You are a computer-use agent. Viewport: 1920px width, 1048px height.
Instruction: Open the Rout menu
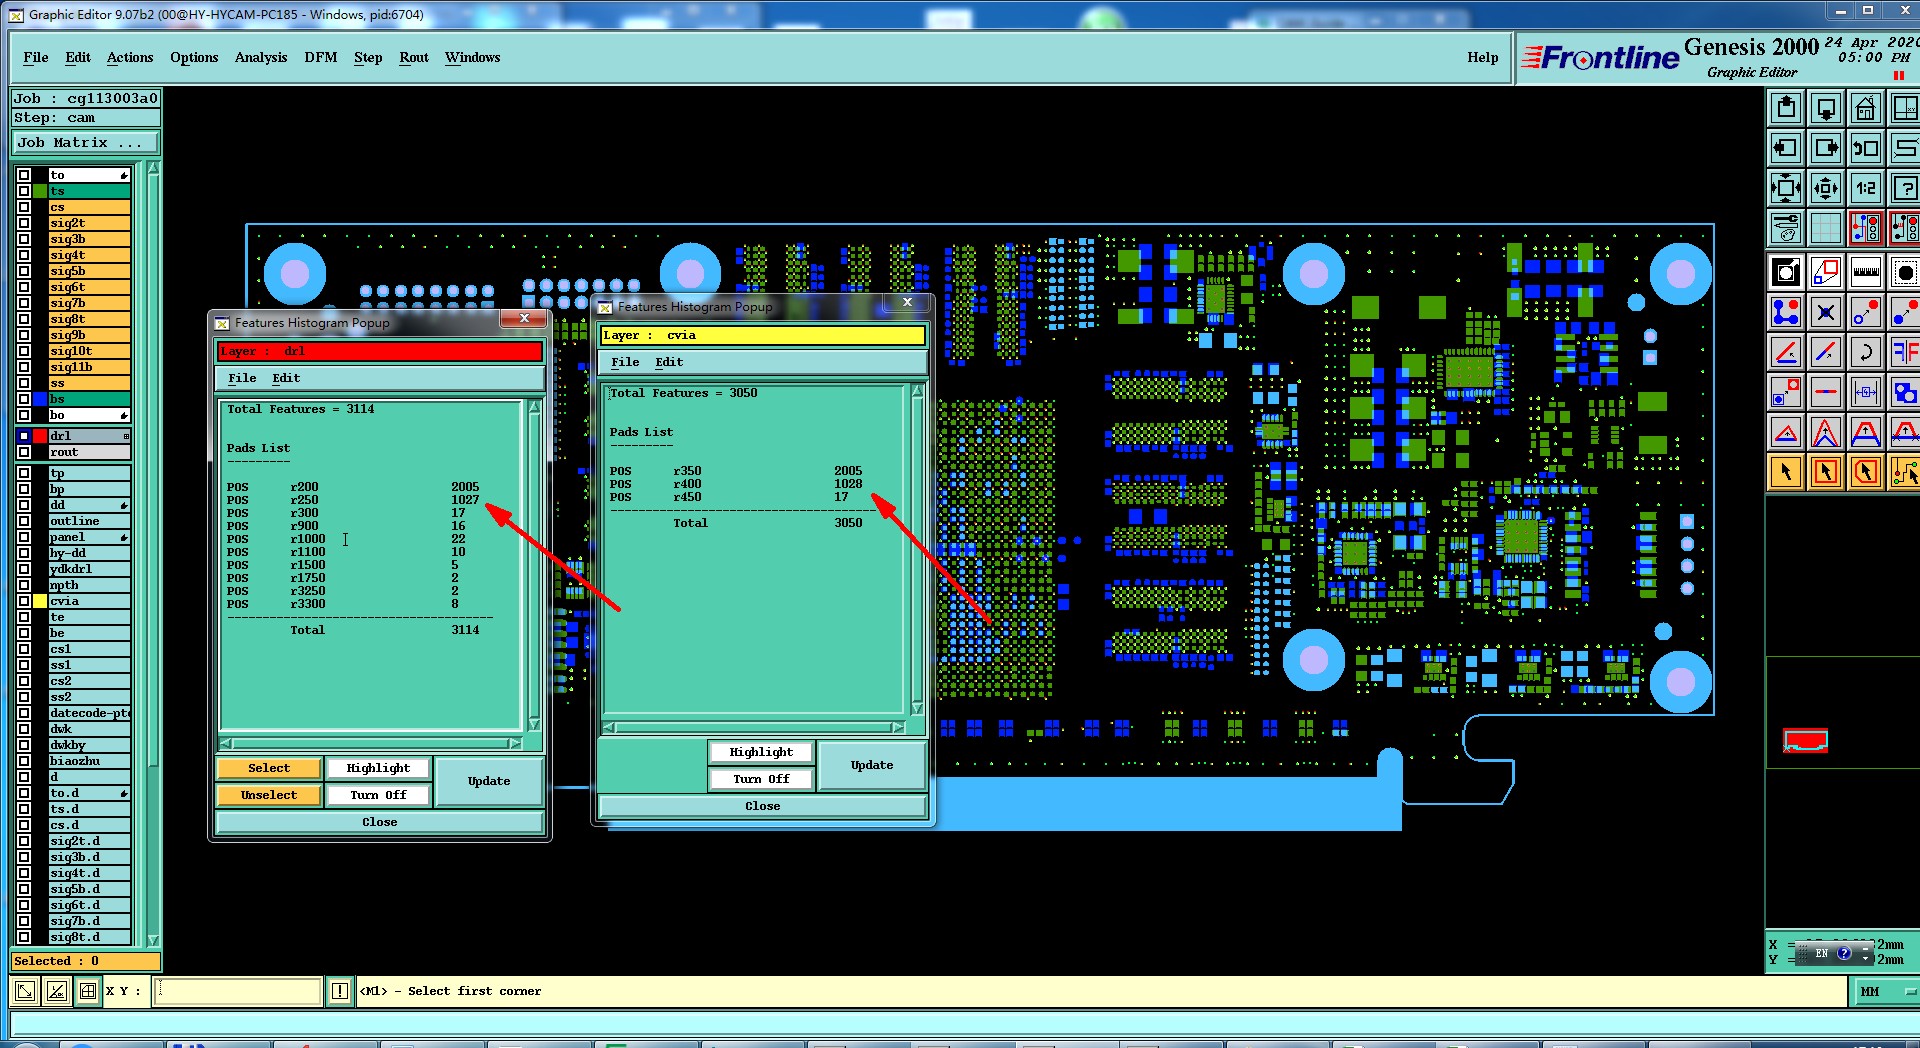pyautogui.click(x=414, y=57)
